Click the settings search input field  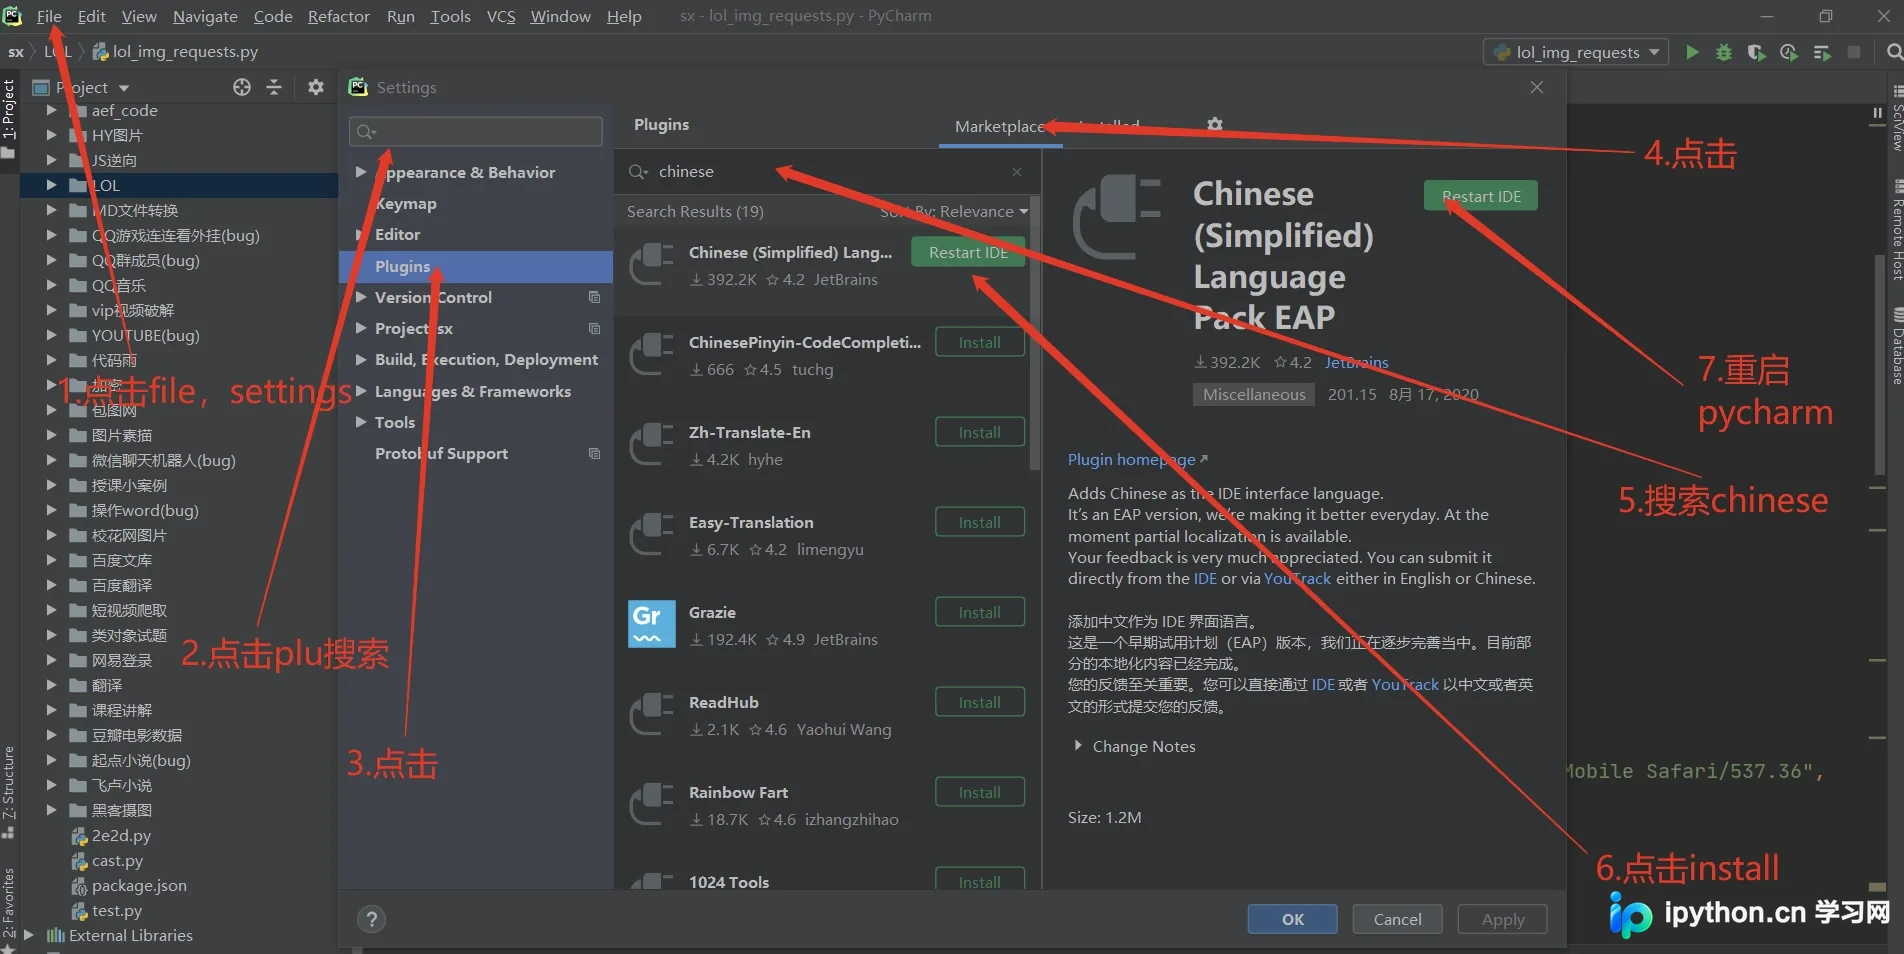tap(476, 132)
